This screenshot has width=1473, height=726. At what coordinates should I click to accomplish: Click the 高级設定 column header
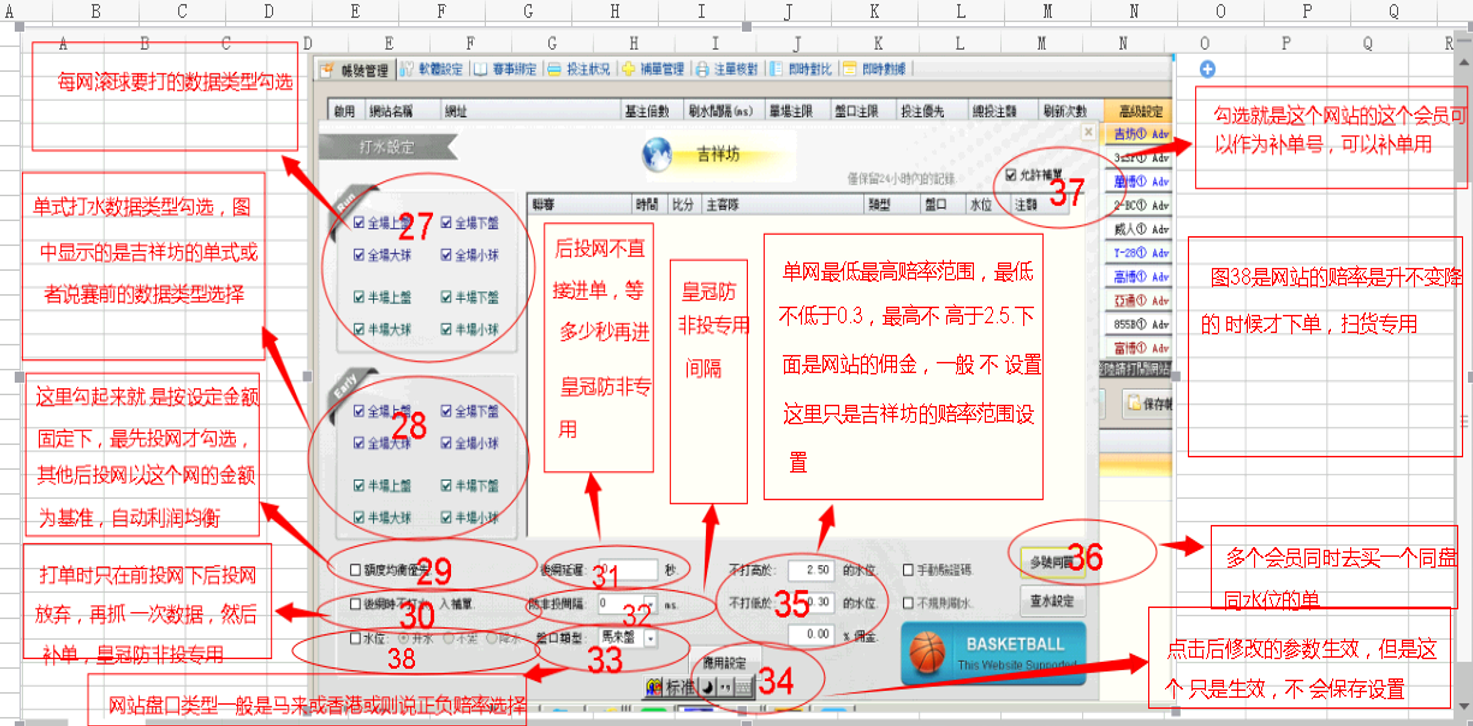point(1140,111)
